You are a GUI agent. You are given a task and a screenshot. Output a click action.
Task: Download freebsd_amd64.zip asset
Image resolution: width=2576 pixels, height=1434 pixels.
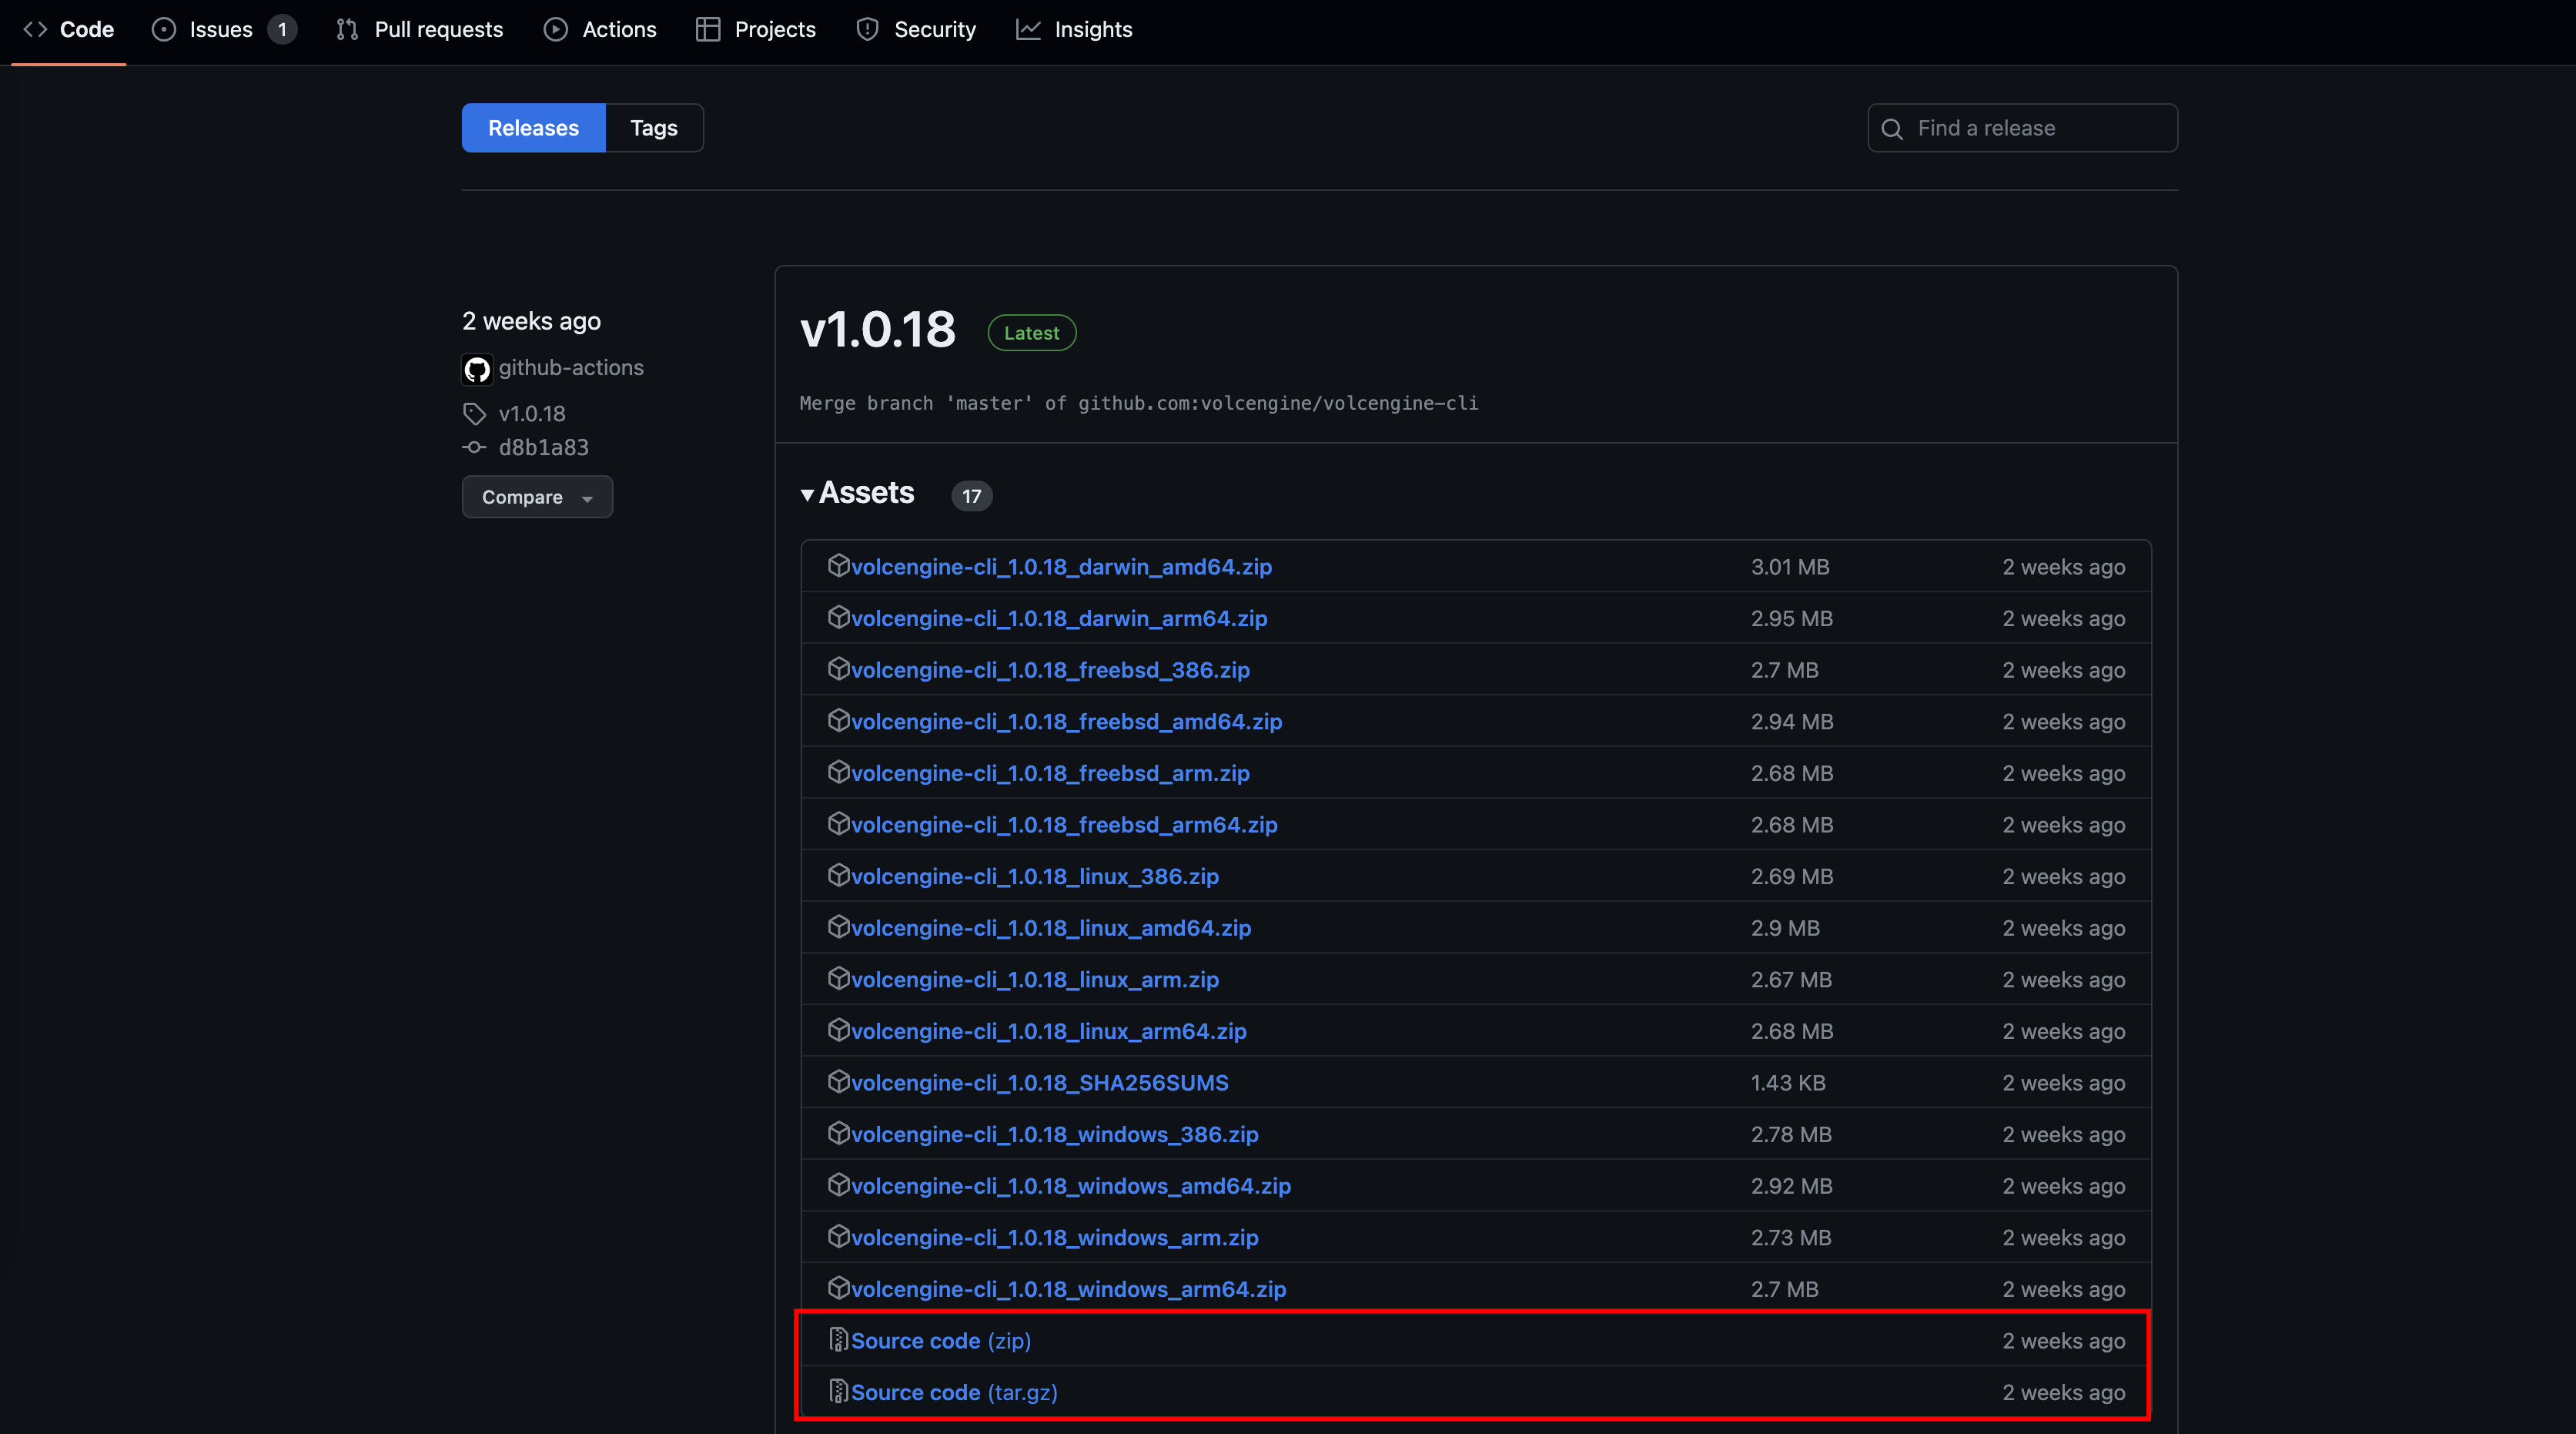(x=1066, y=722)
